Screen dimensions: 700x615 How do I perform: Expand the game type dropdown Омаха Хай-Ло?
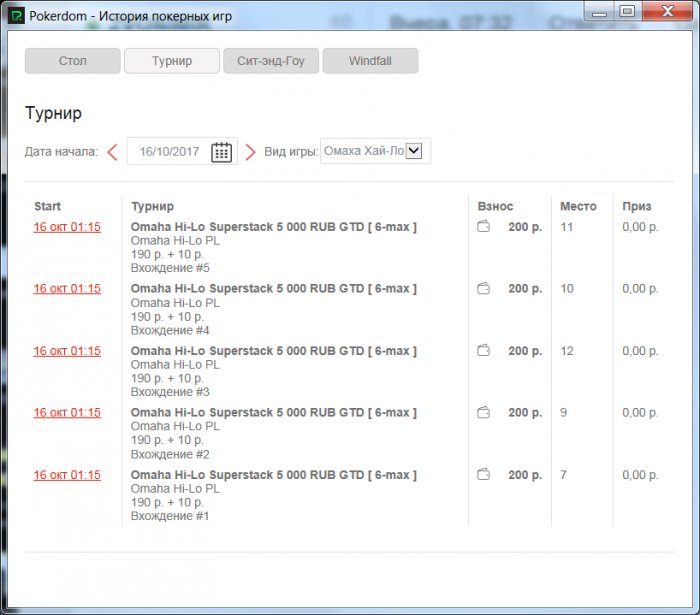pyautogui.click(x=415, y=151)
